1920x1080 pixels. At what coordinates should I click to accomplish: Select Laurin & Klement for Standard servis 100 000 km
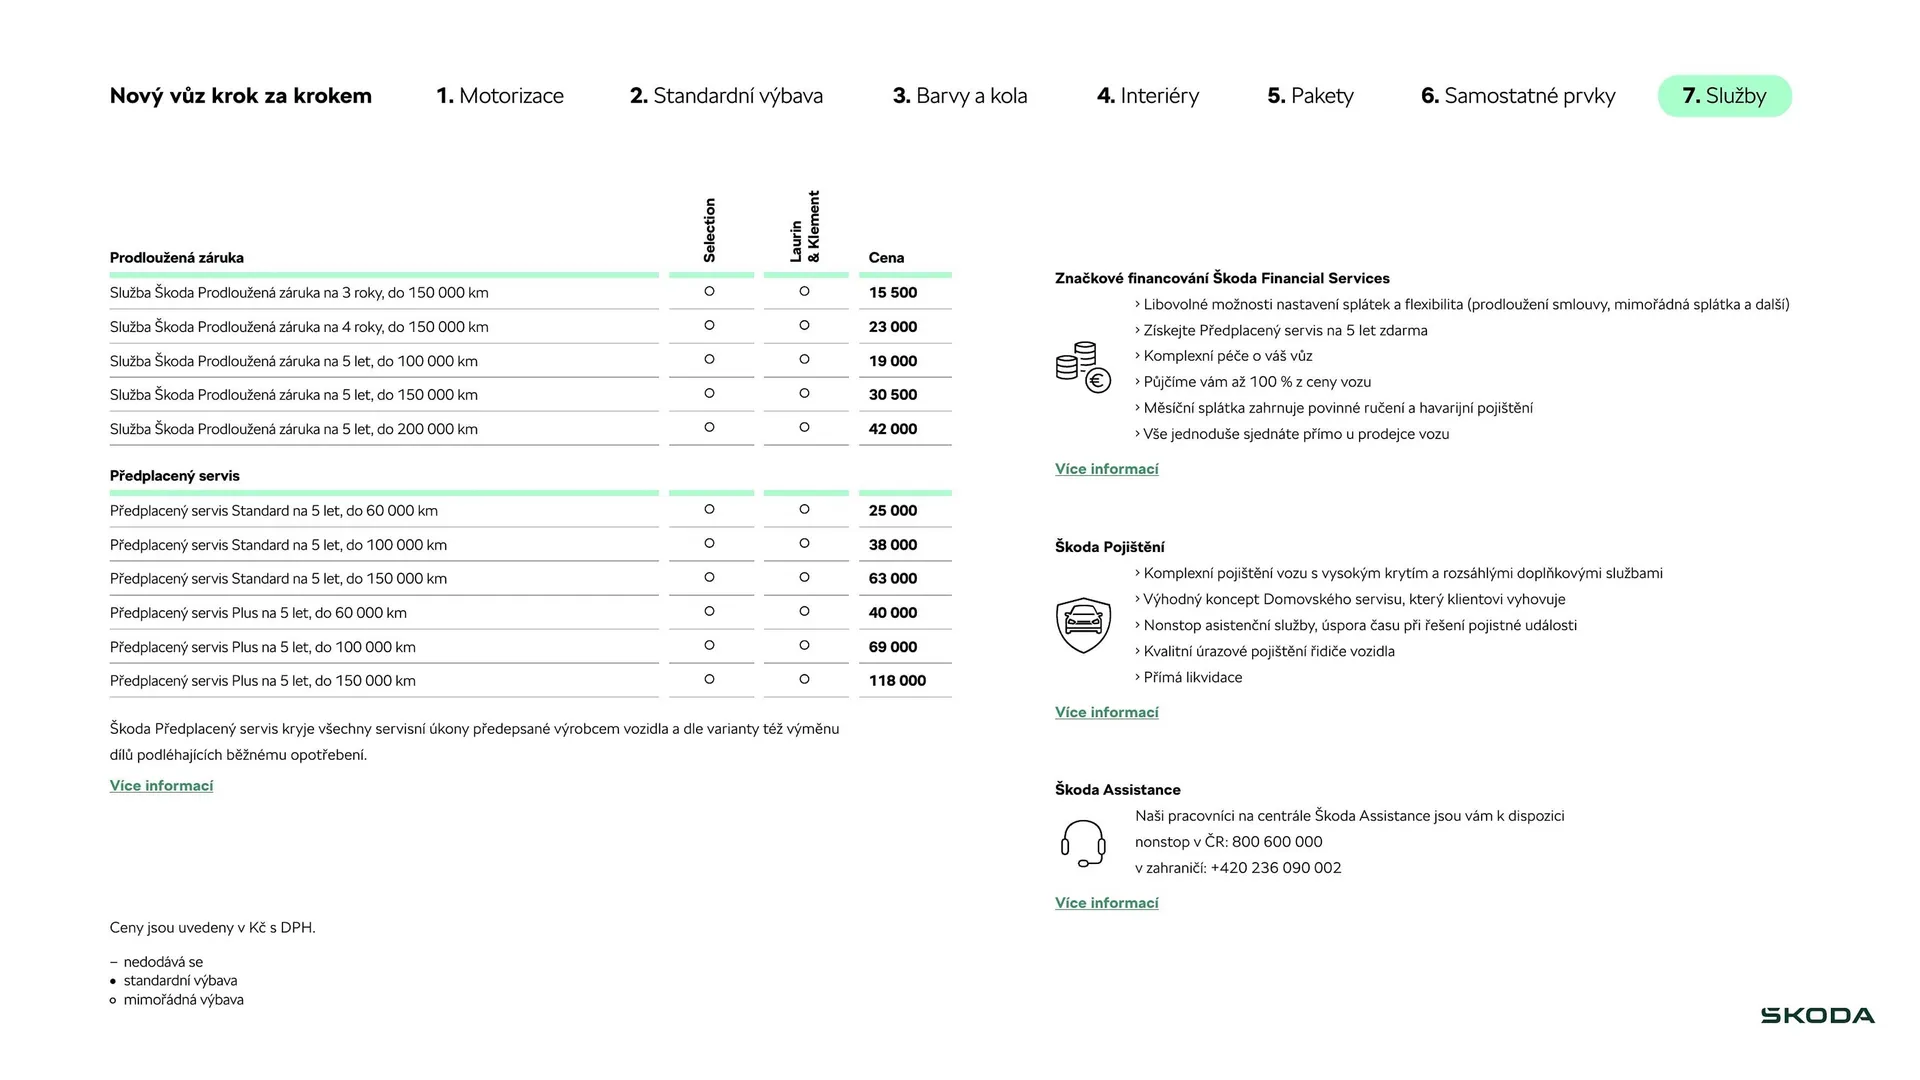pyautogui.click(x=805, y=544)
